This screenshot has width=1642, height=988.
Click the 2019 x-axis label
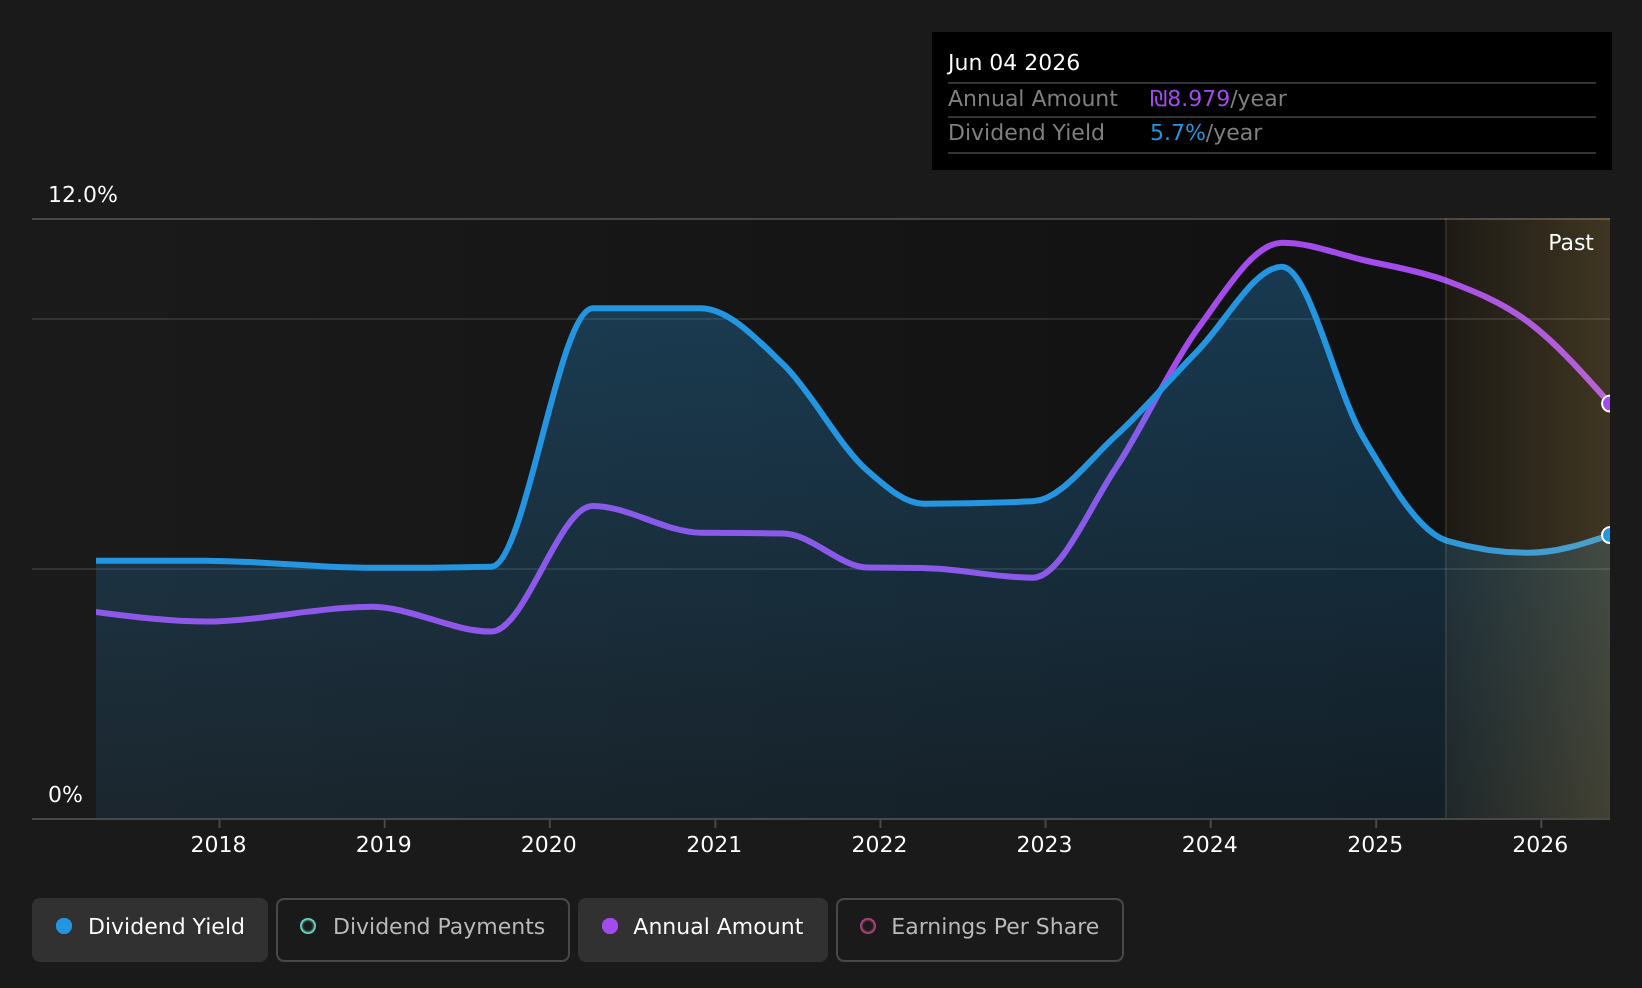(x=384, y=845)
